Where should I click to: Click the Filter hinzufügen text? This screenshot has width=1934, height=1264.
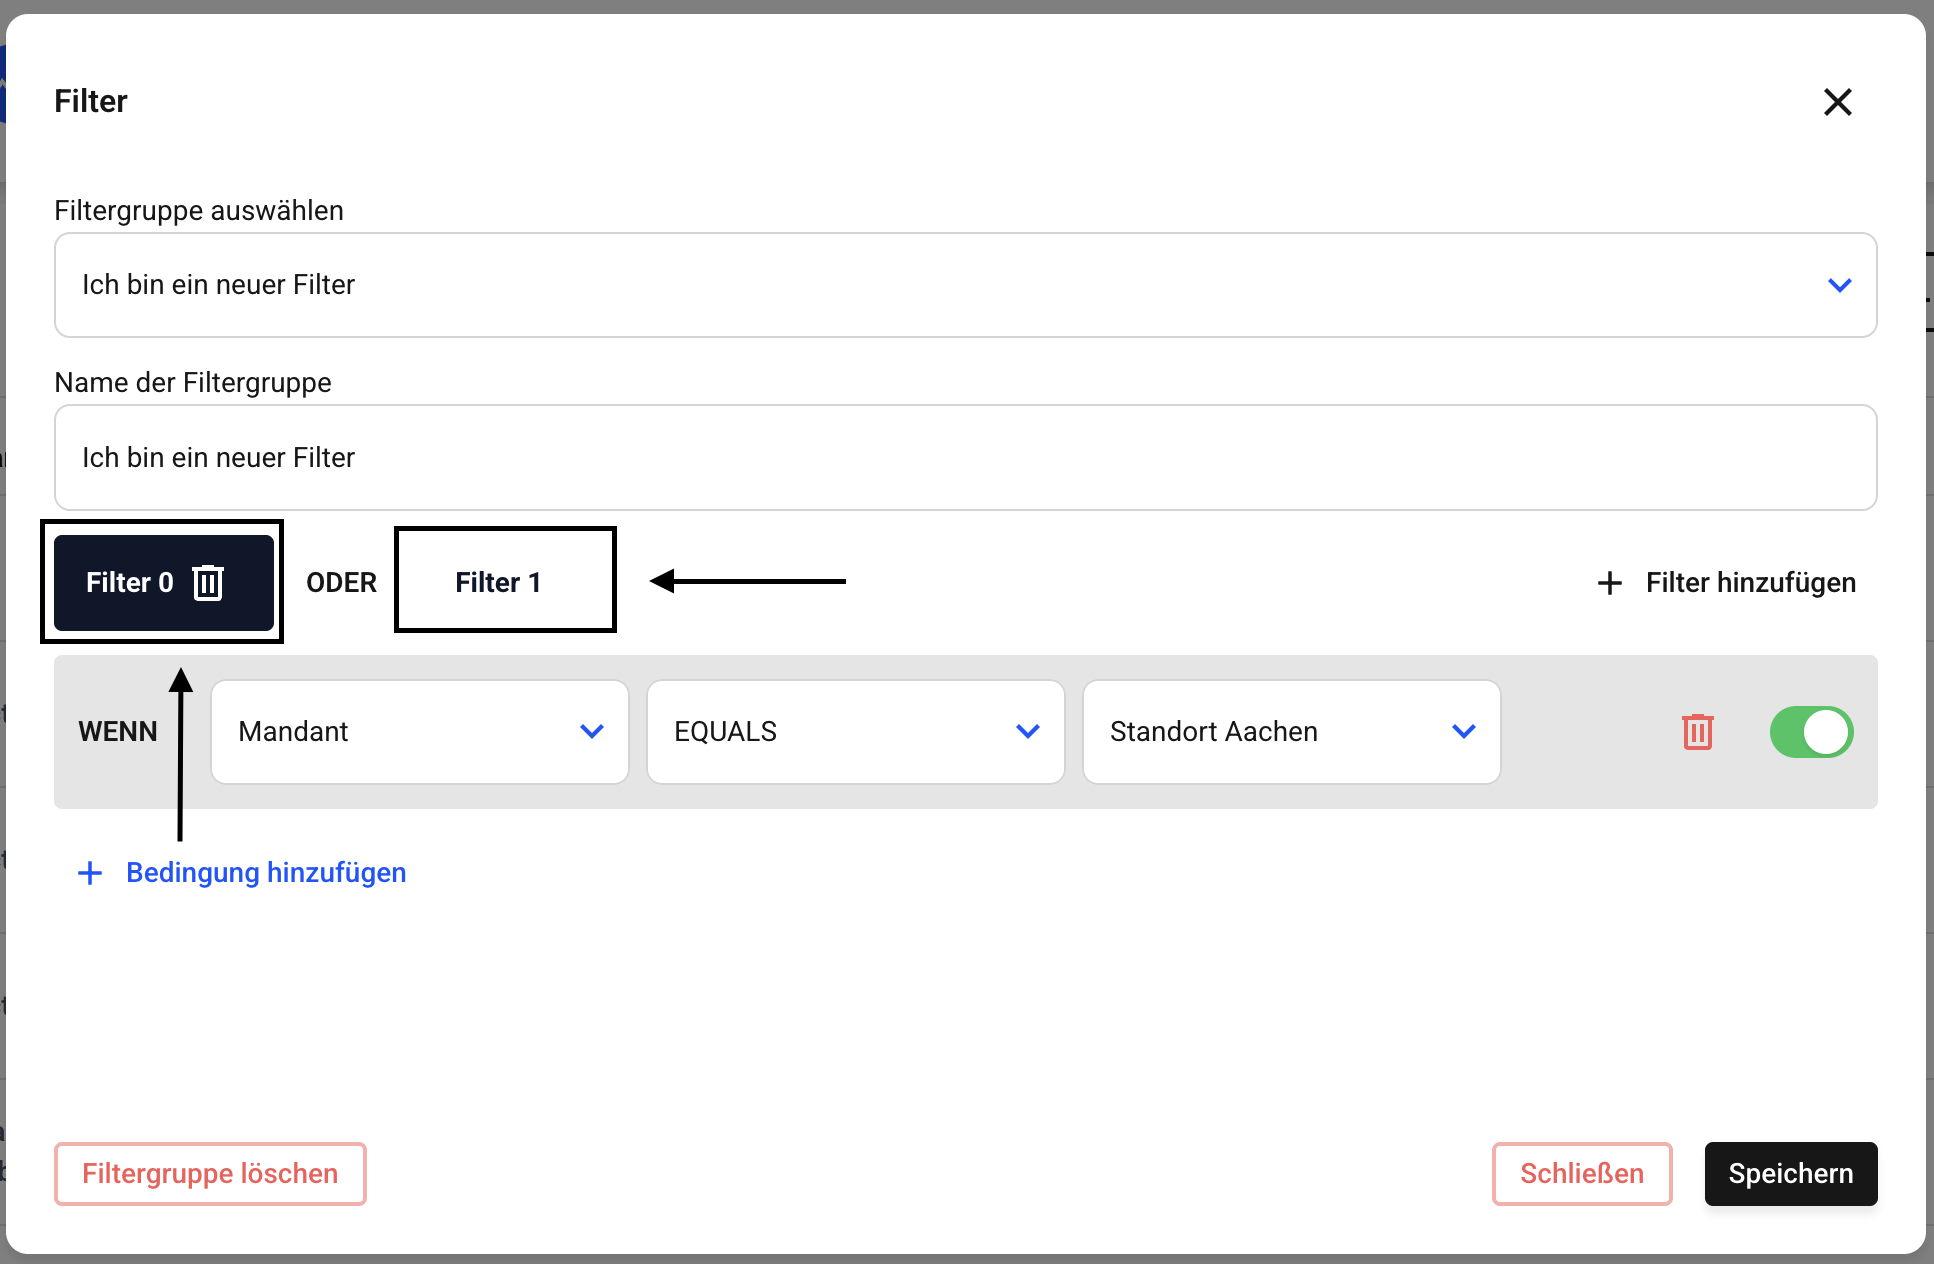1750,583
